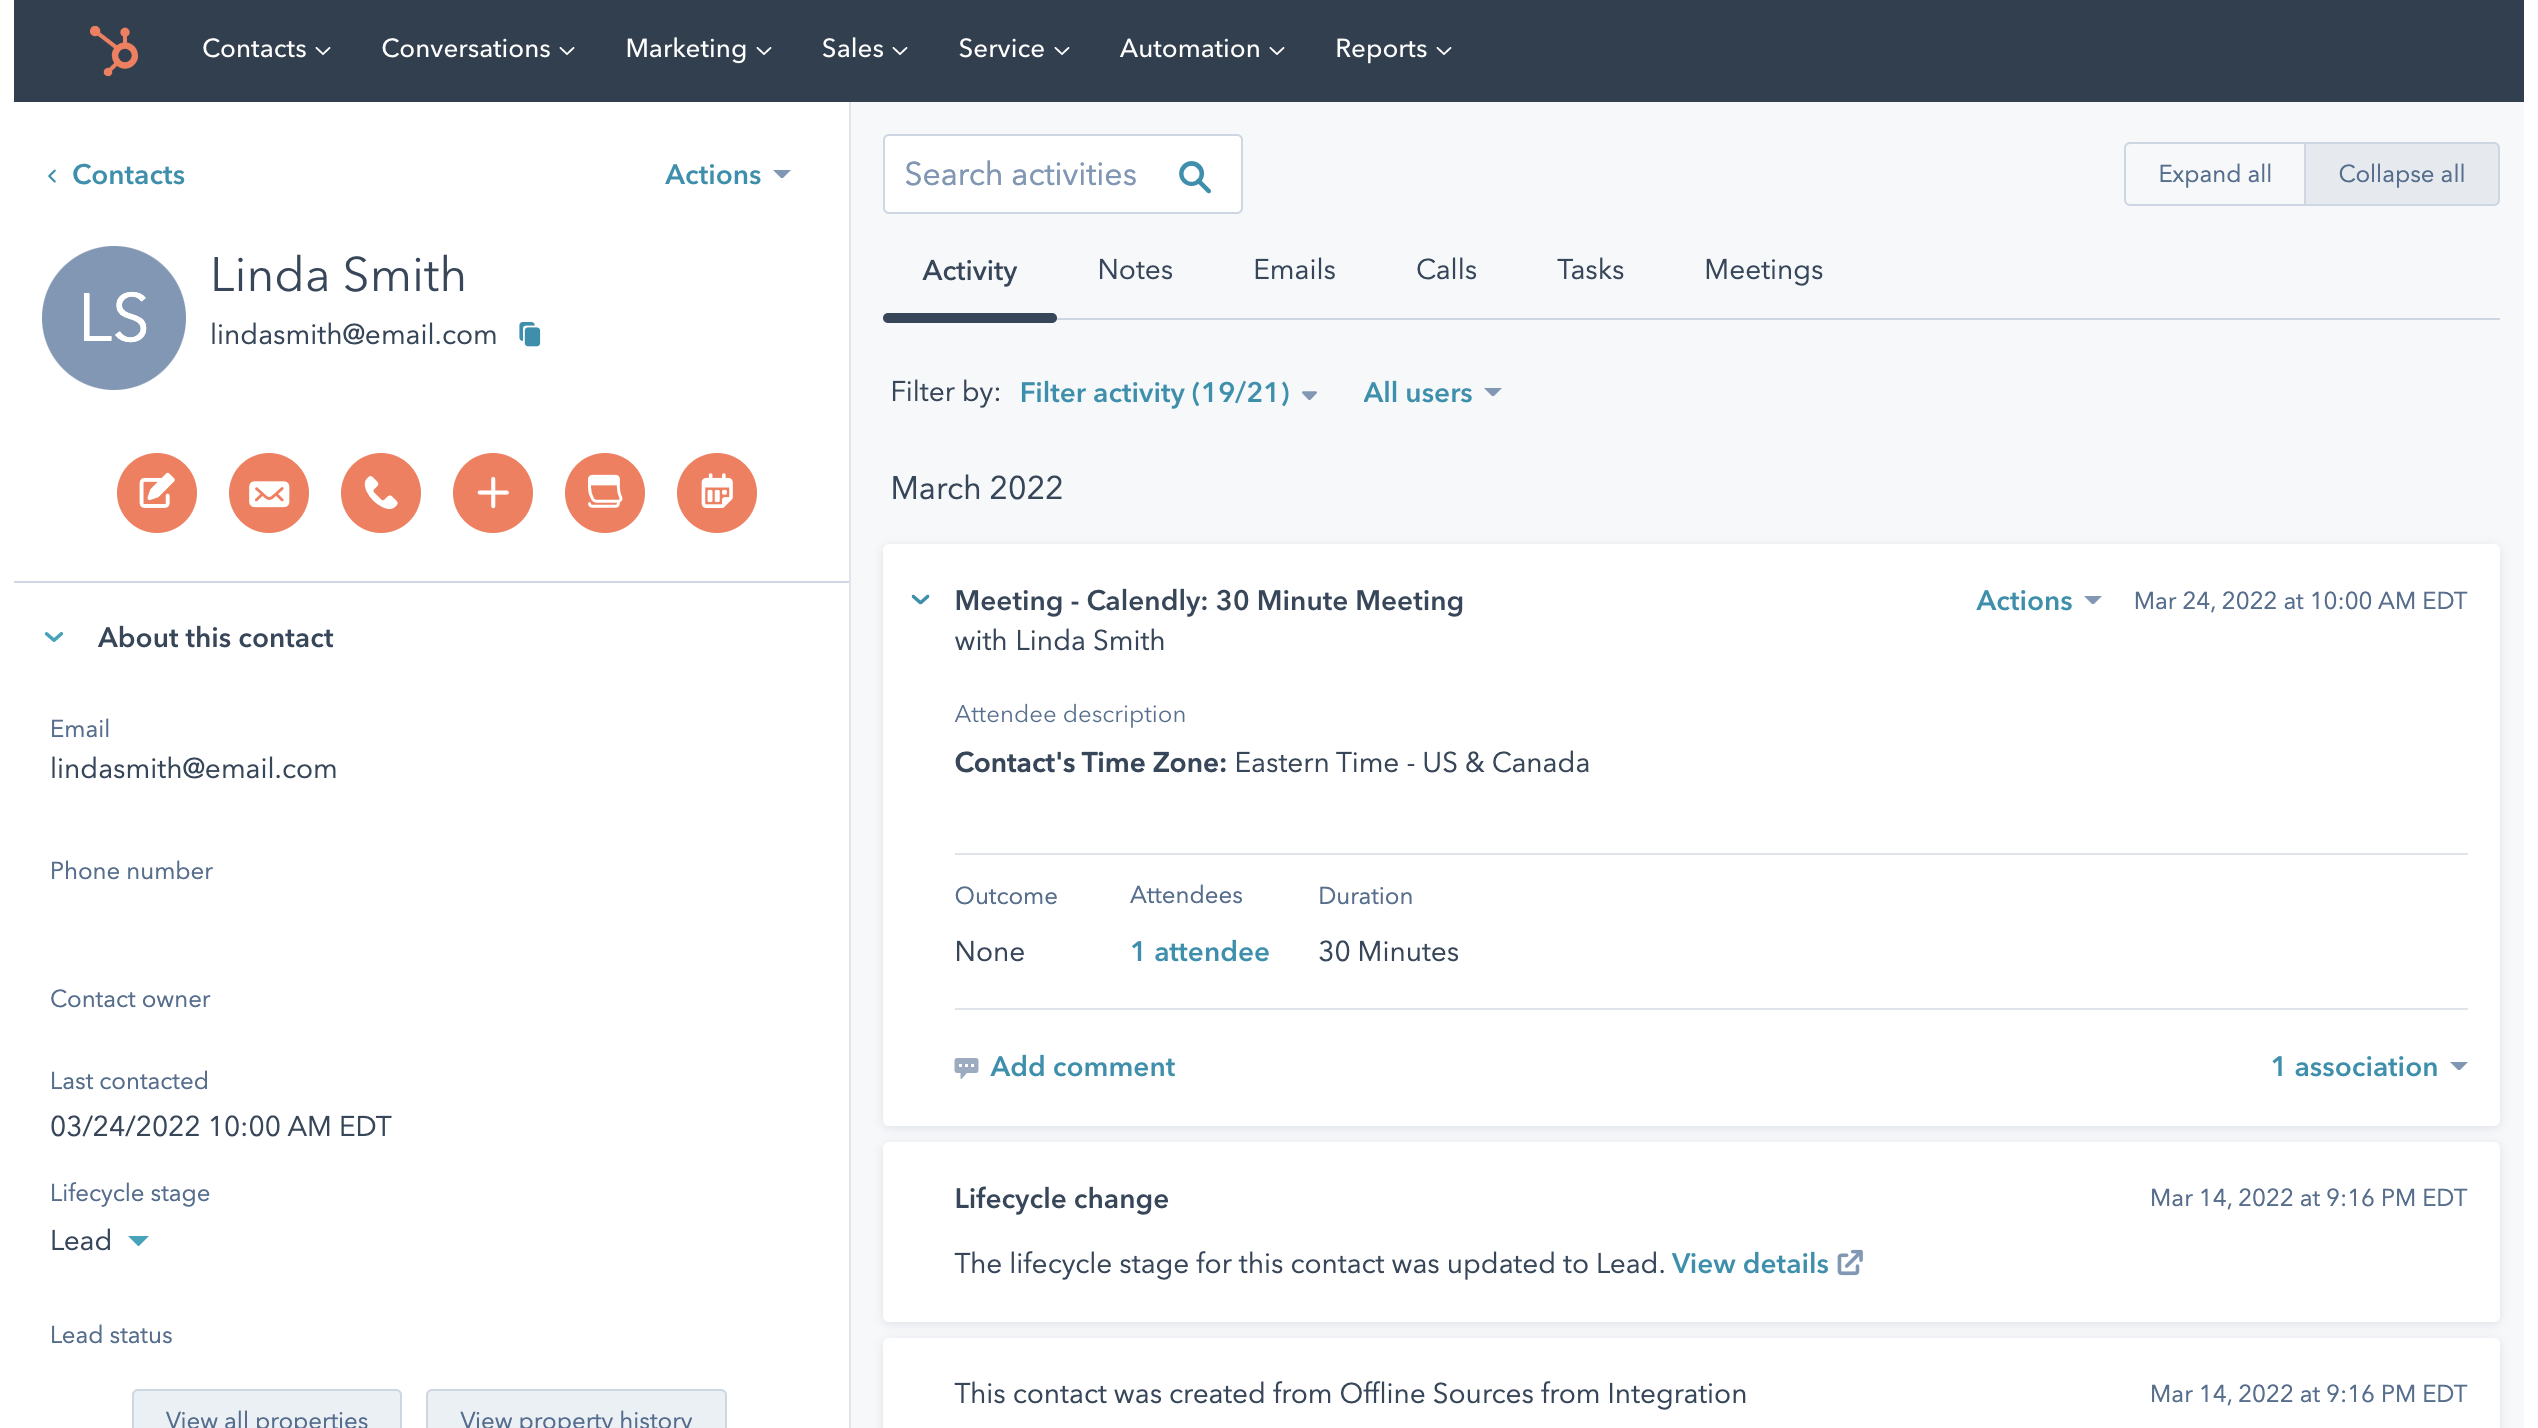The image size is (2538, 1428).
Task: Click the HubSpot sprocket logo
Action: [115, 49]
